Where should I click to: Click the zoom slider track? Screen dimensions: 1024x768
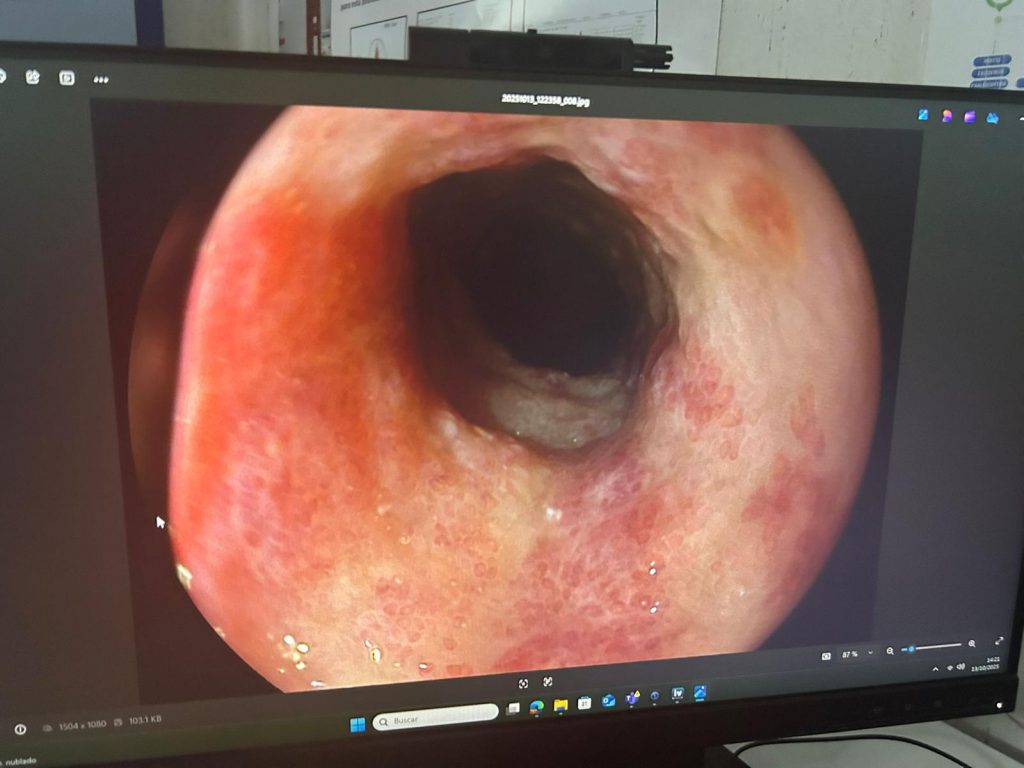935,647
